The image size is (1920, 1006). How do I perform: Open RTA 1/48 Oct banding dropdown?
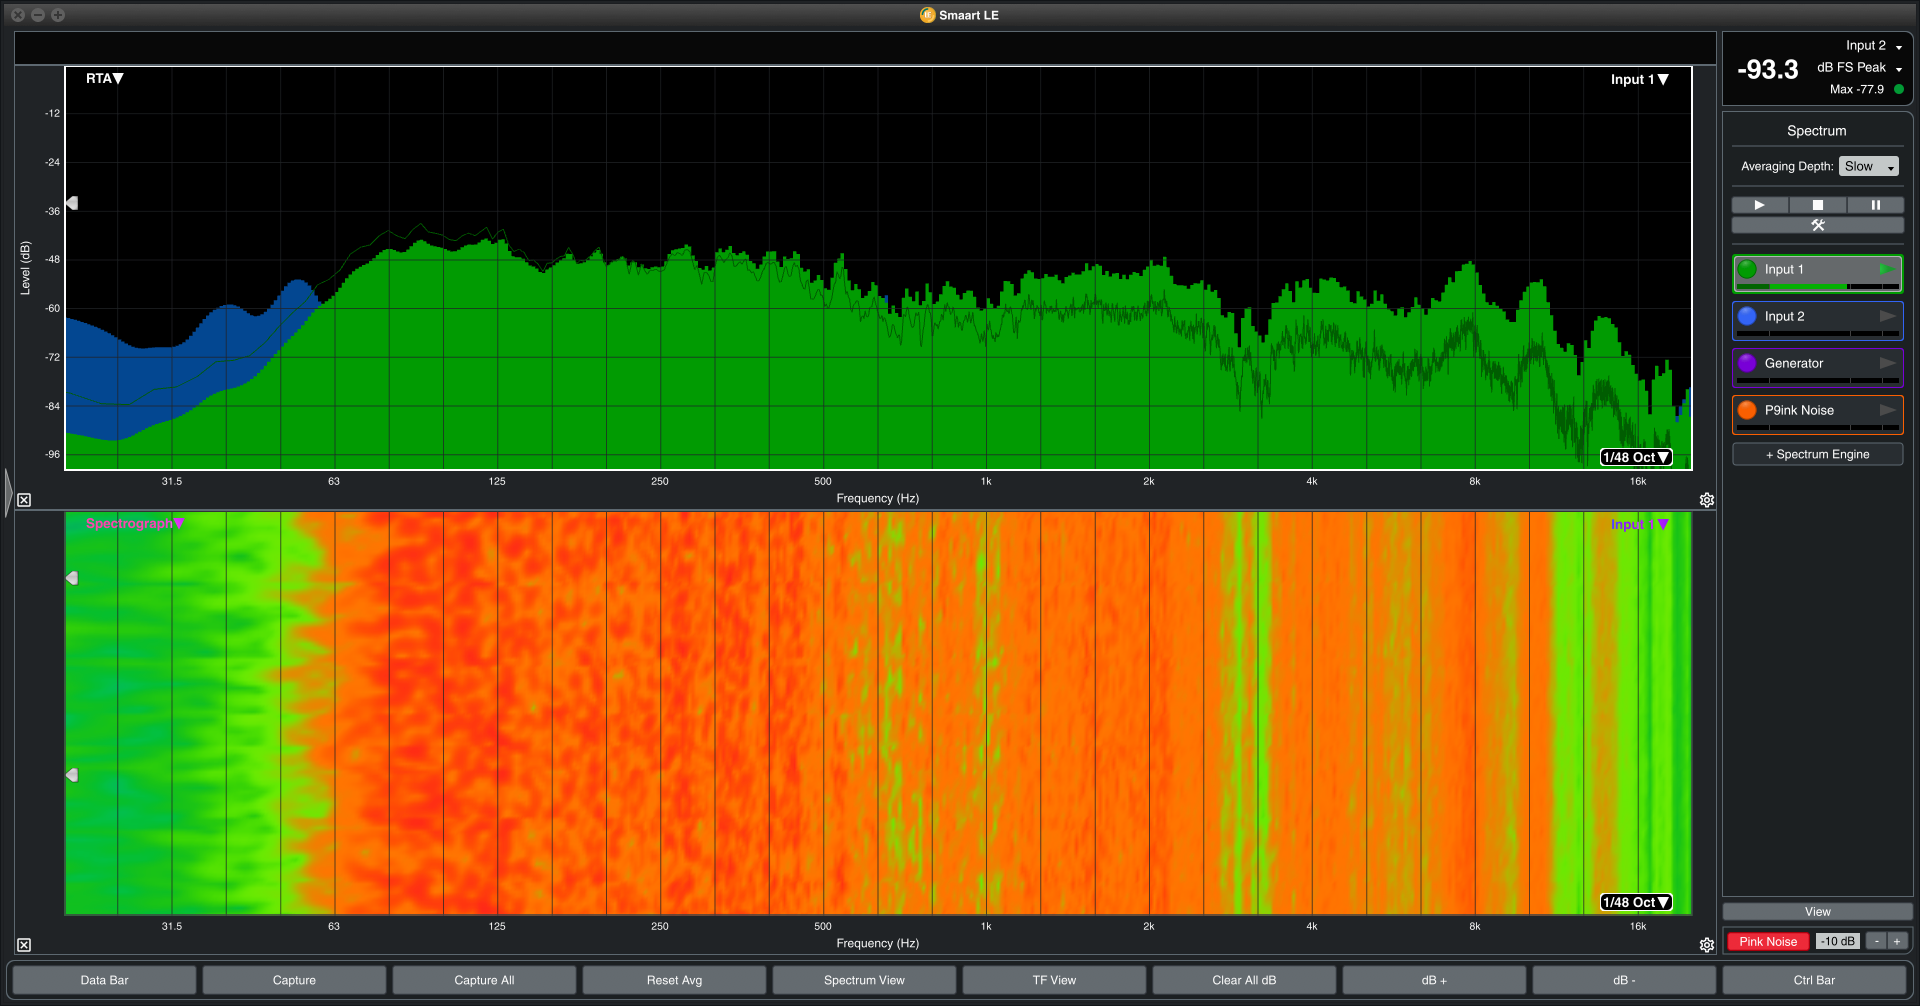click(x=1636, y=457)
